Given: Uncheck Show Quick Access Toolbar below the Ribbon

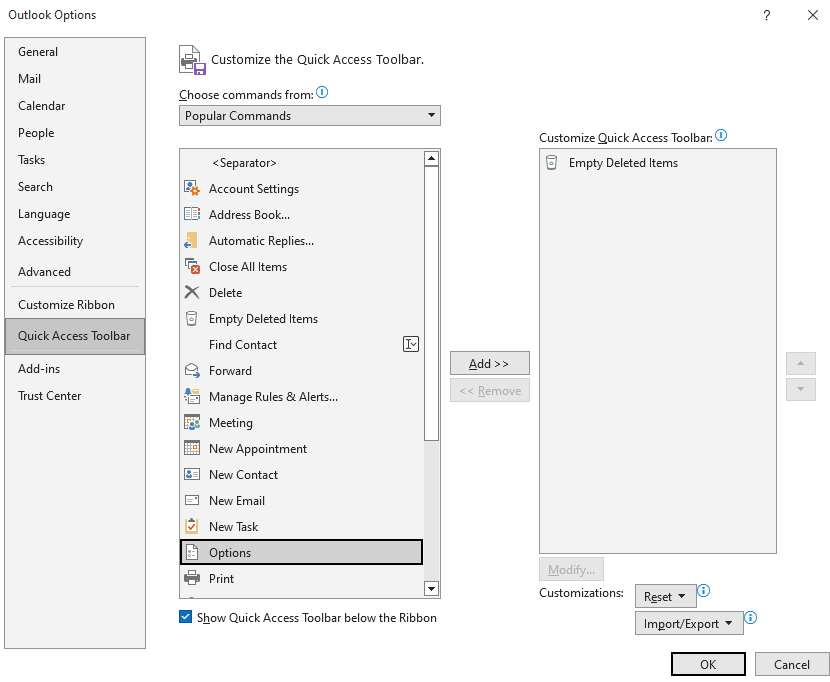Looking at the screenshot, I should pos(185,617).
